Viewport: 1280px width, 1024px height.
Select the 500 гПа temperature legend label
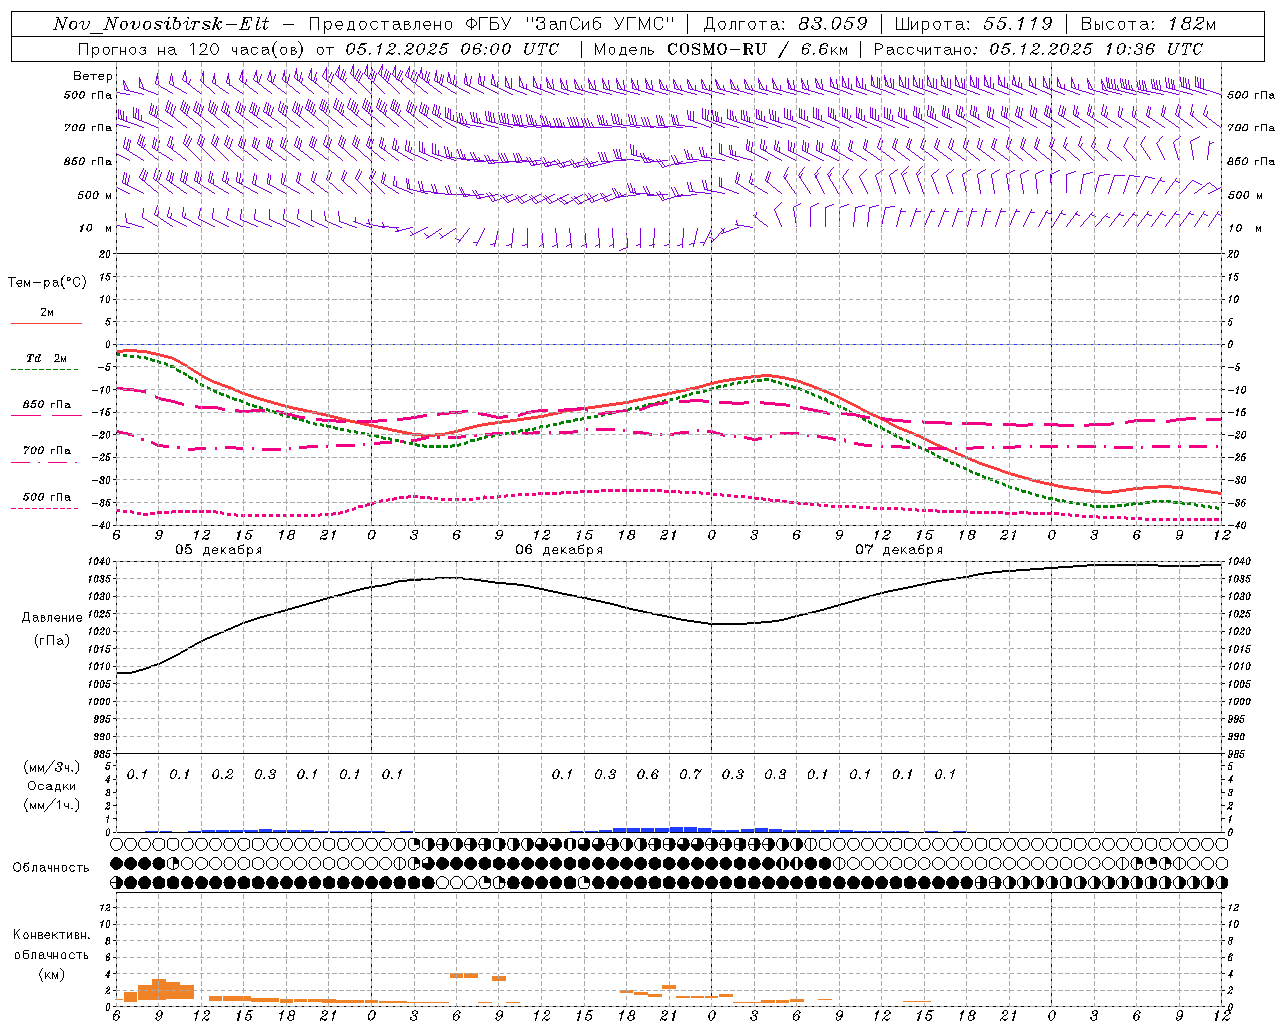(47, 497)
